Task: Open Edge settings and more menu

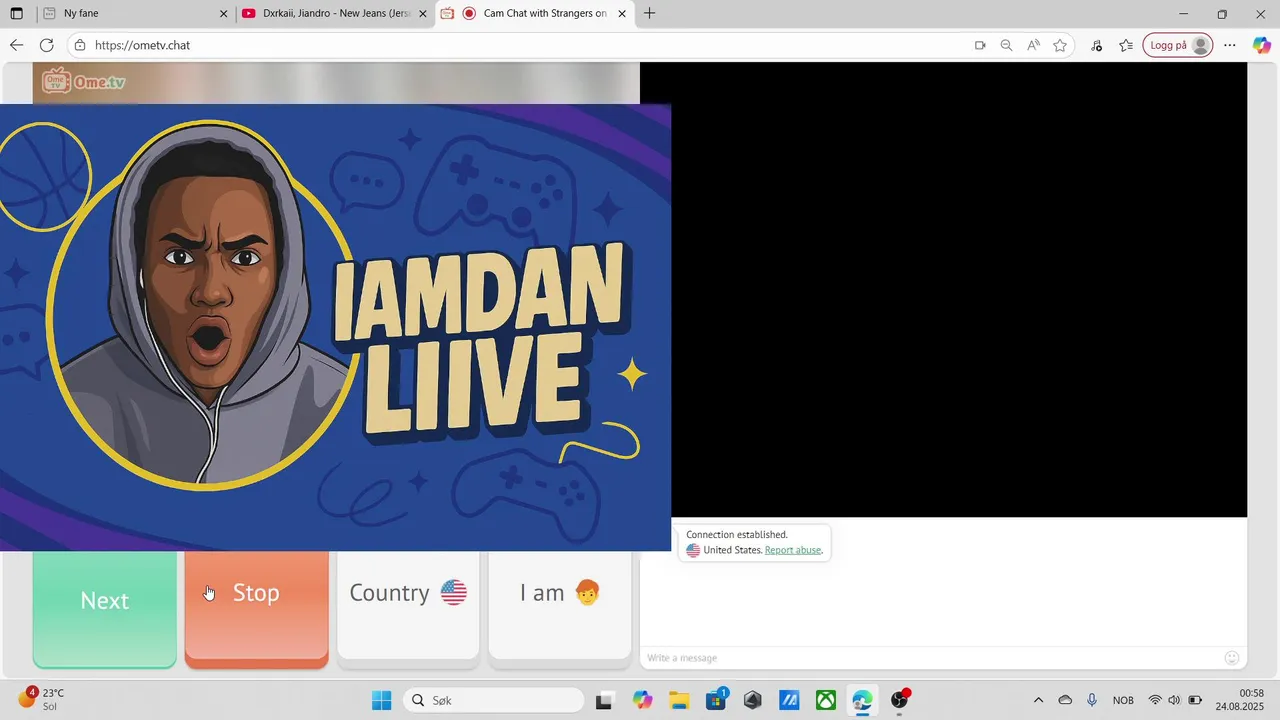Action: pos(1230,45)
